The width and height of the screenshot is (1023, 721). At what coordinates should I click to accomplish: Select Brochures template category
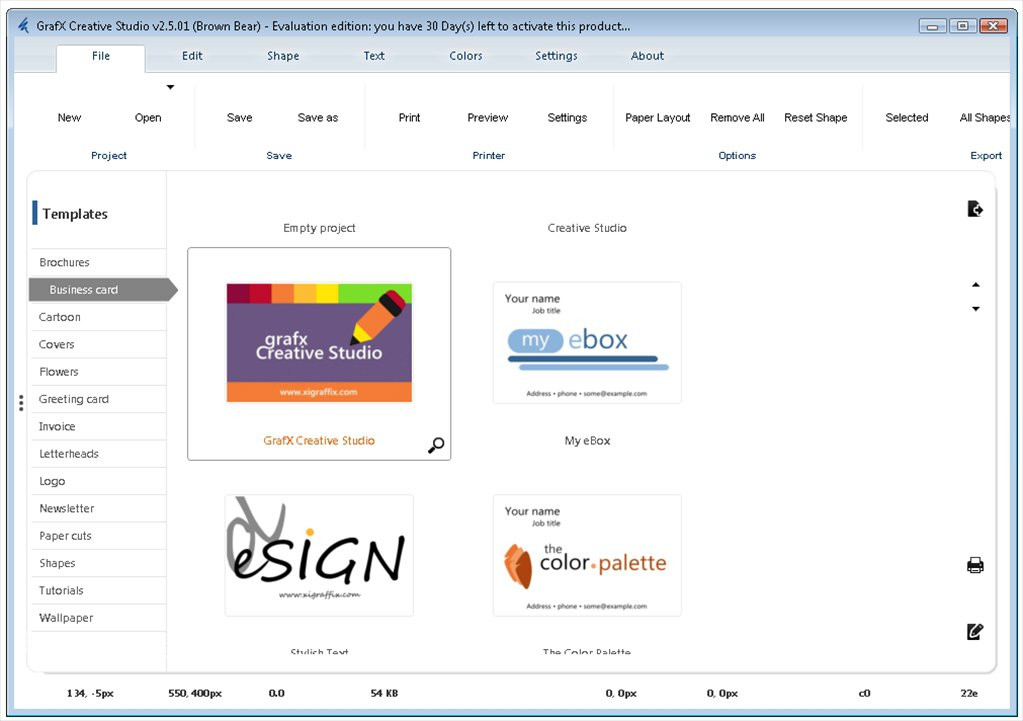98,262
